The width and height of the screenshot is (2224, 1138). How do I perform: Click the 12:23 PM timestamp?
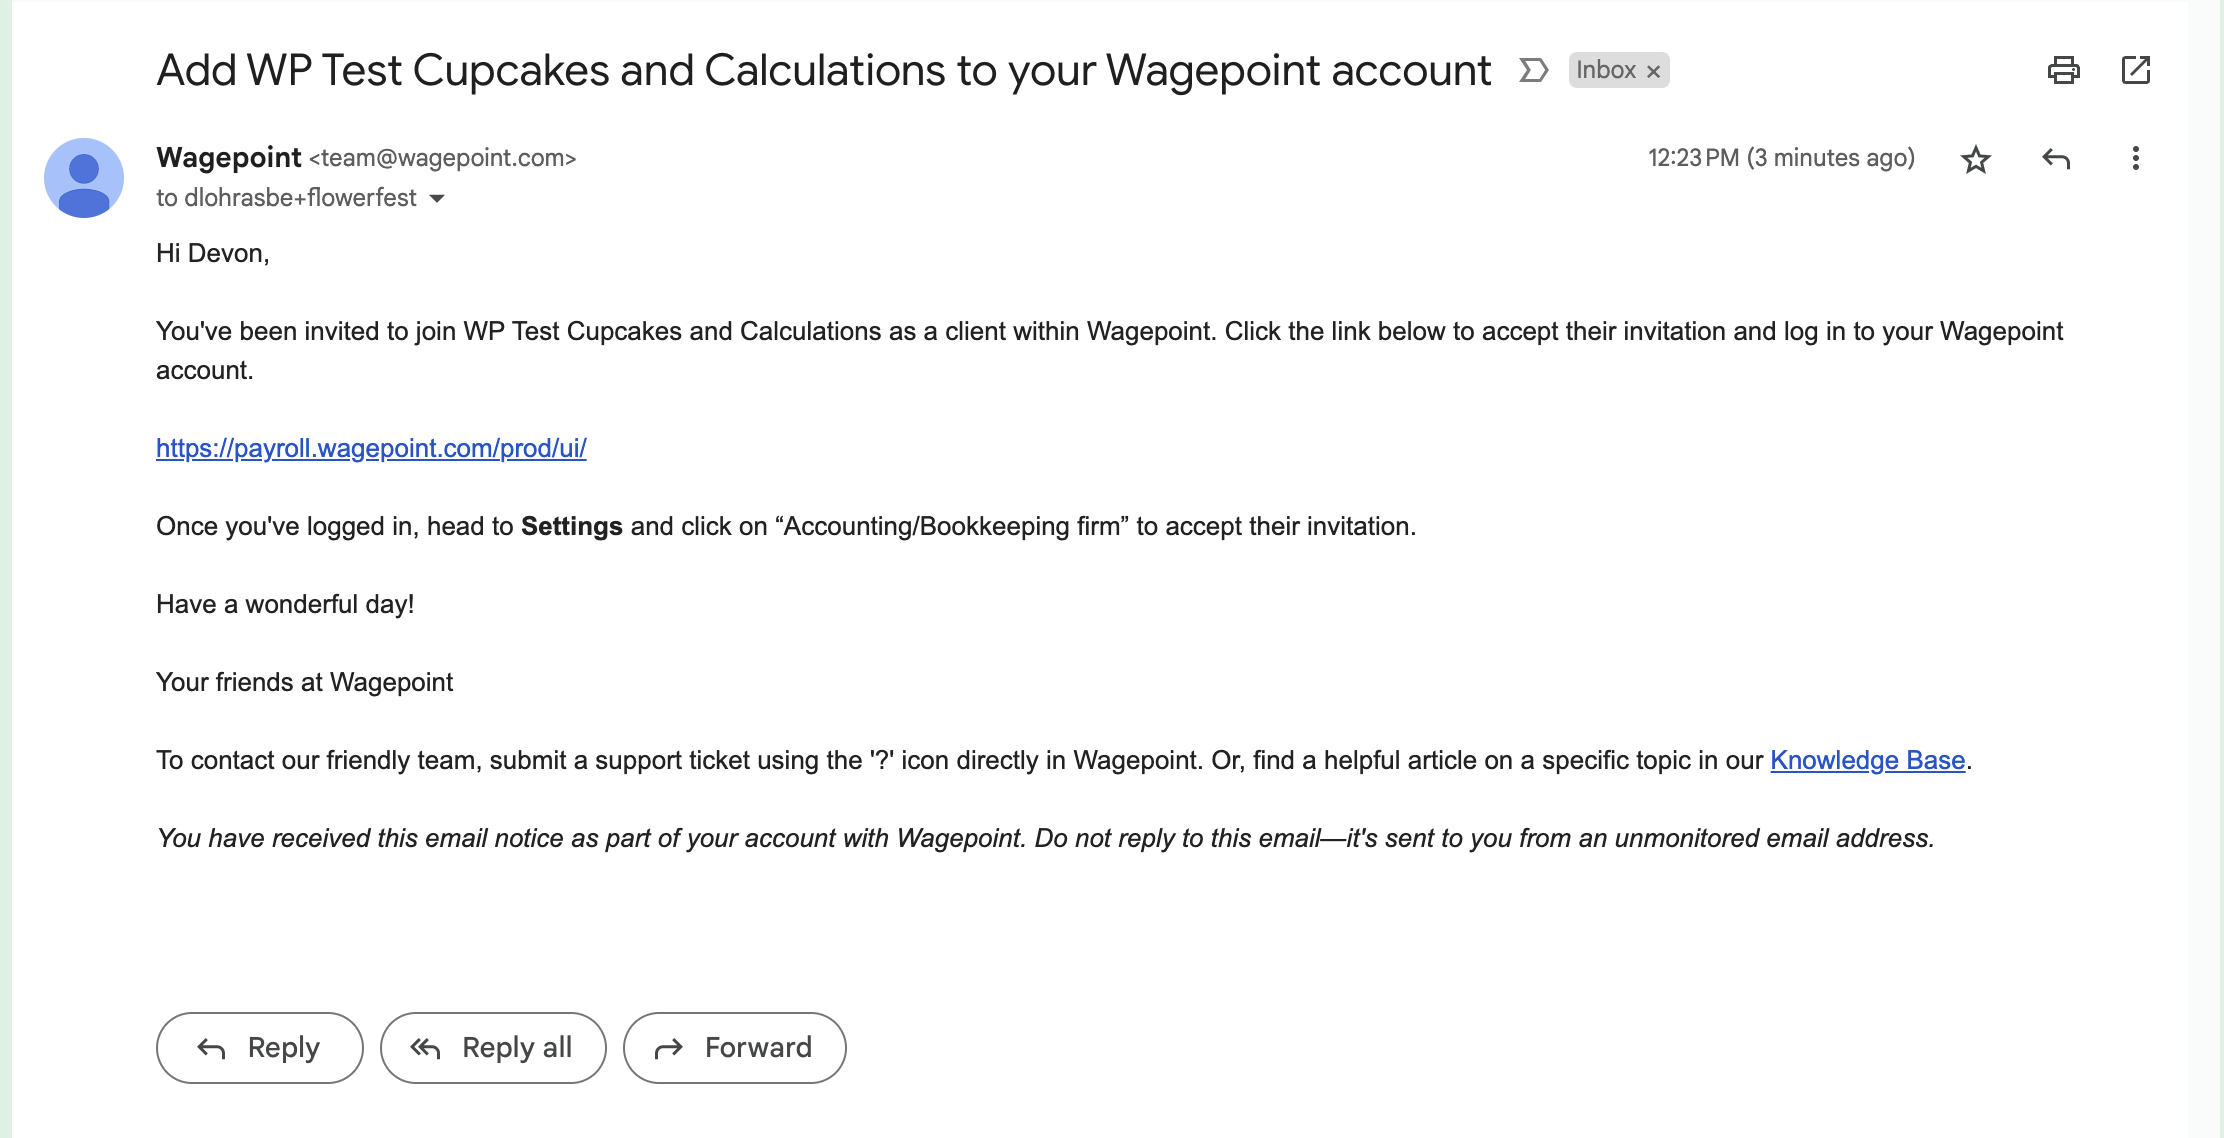[x=1781, y=158]
